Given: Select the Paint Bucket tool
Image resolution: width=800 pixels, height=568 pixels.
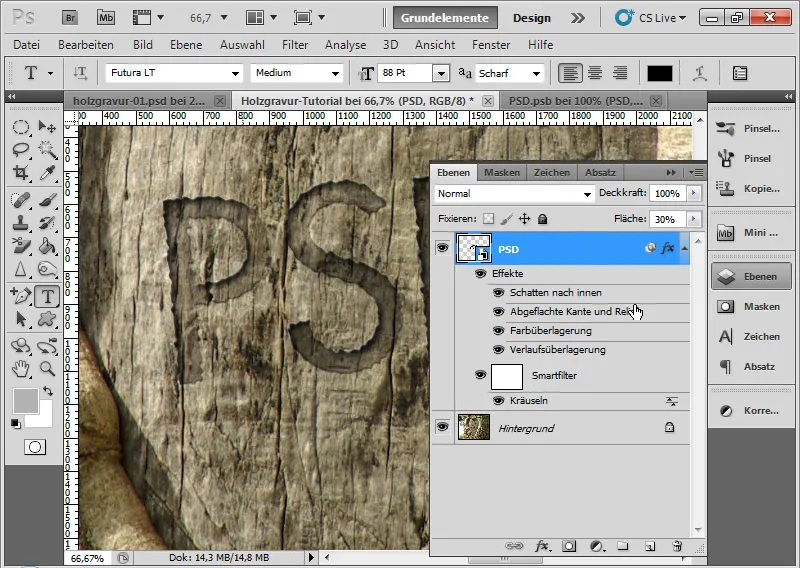Looking at the screenshot, I should pyautogui.click(x=47, y=246).
